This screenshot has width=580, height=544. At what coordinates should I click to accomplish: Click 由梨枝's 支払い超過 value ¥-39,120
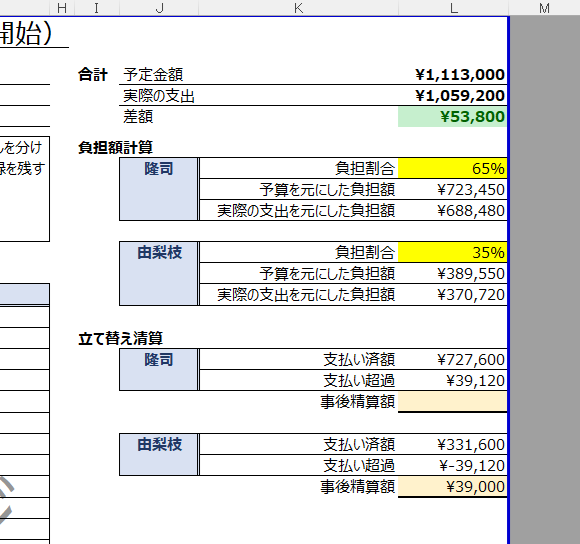click(472, 466)
